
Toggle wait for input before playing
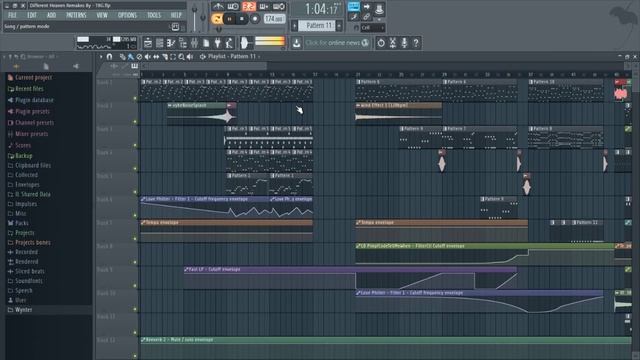233,7
